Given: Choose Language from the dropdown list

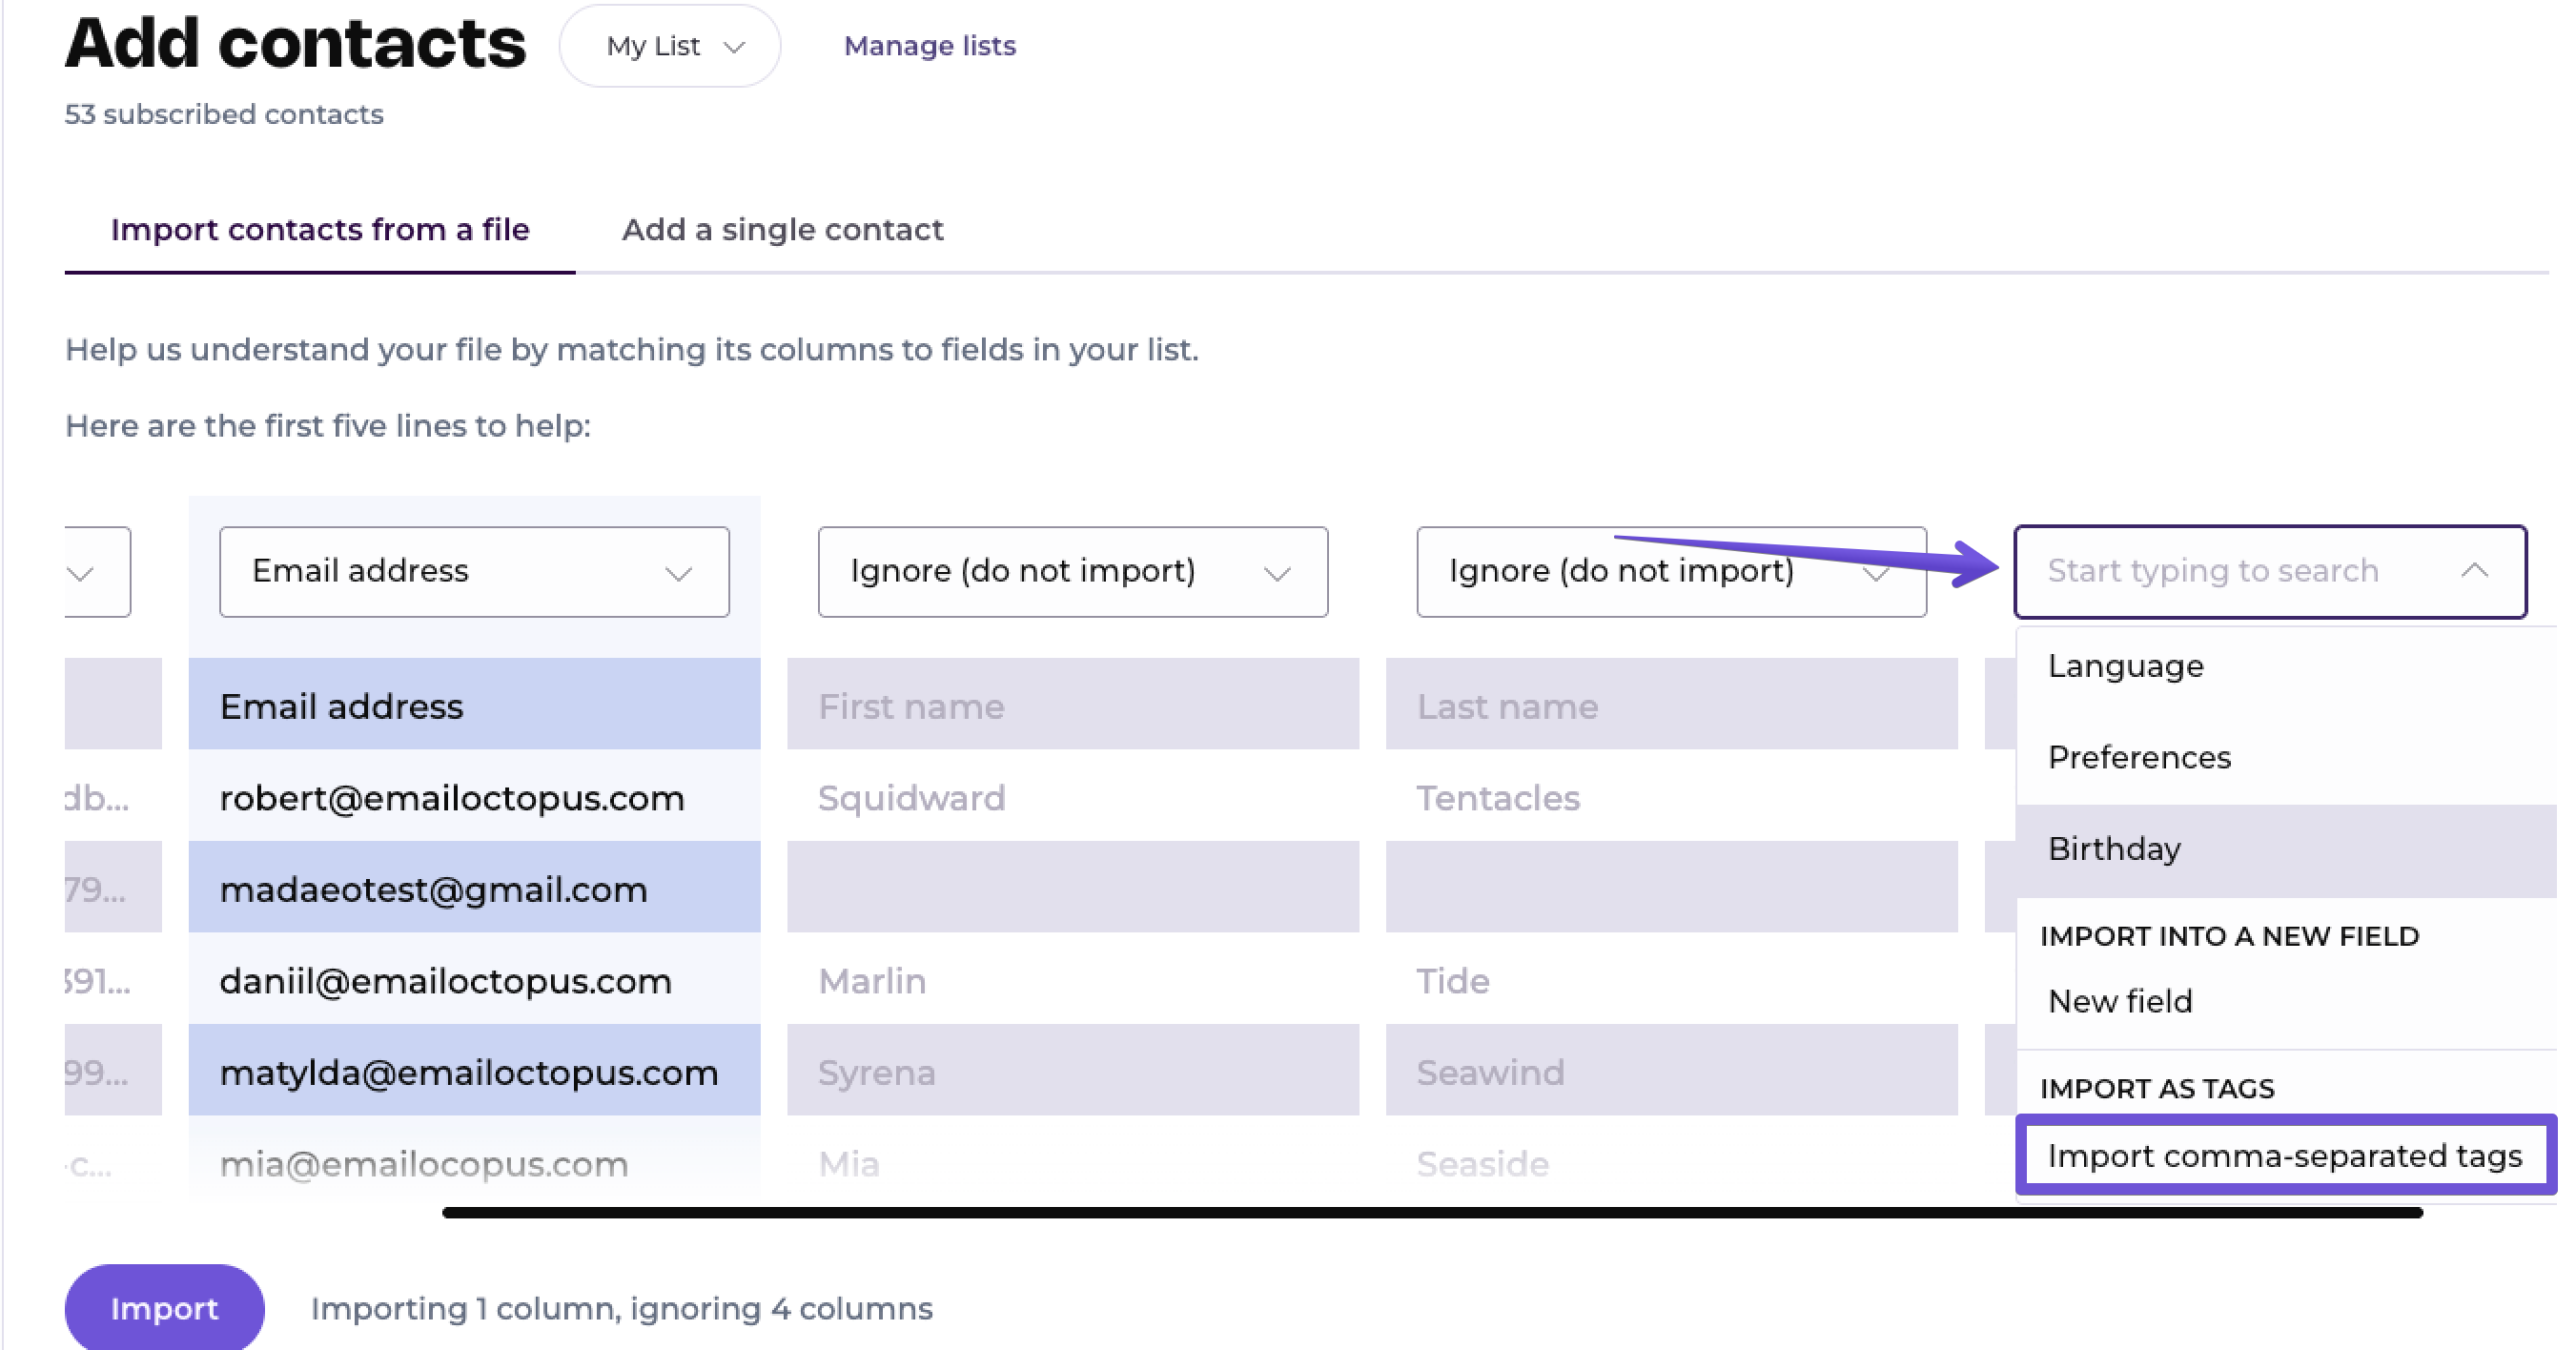Looking at the screenshot, I should click(2125, 666).
